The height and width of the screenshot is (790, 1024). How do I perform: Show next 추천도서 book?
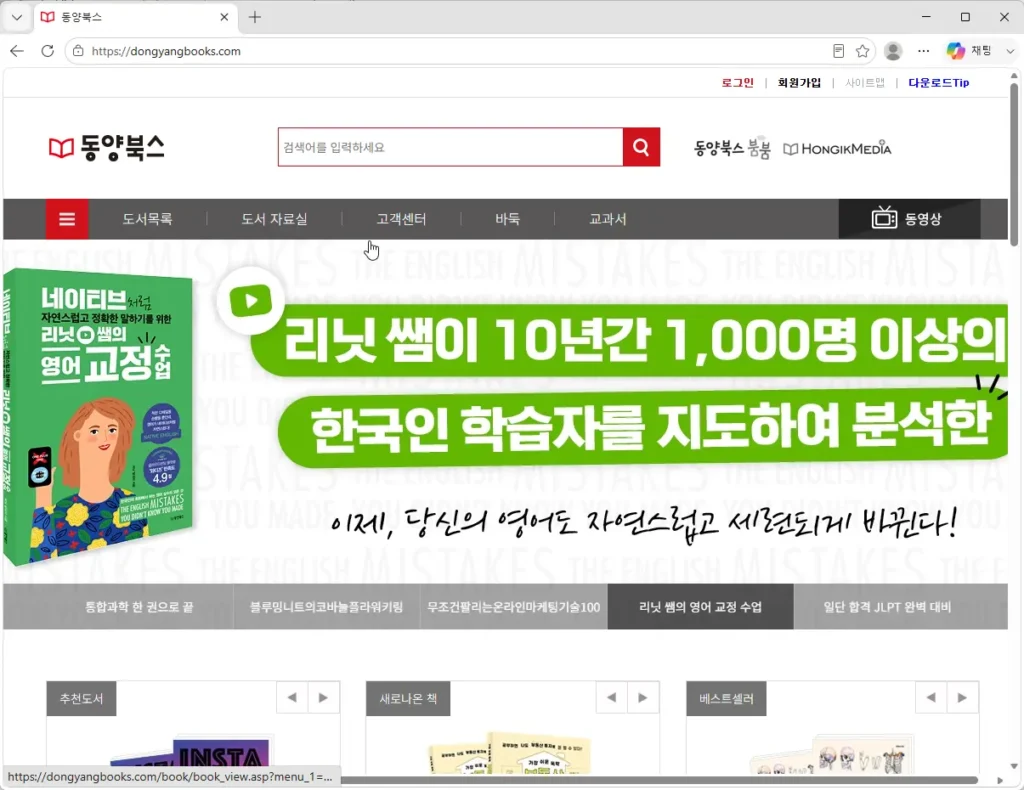(x=323, y=698)
